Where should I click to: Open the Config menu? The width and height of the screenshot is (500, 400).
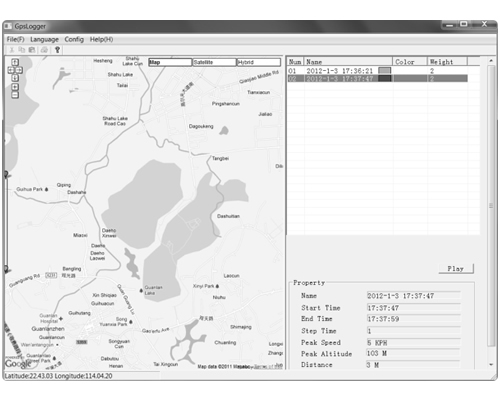74,39
